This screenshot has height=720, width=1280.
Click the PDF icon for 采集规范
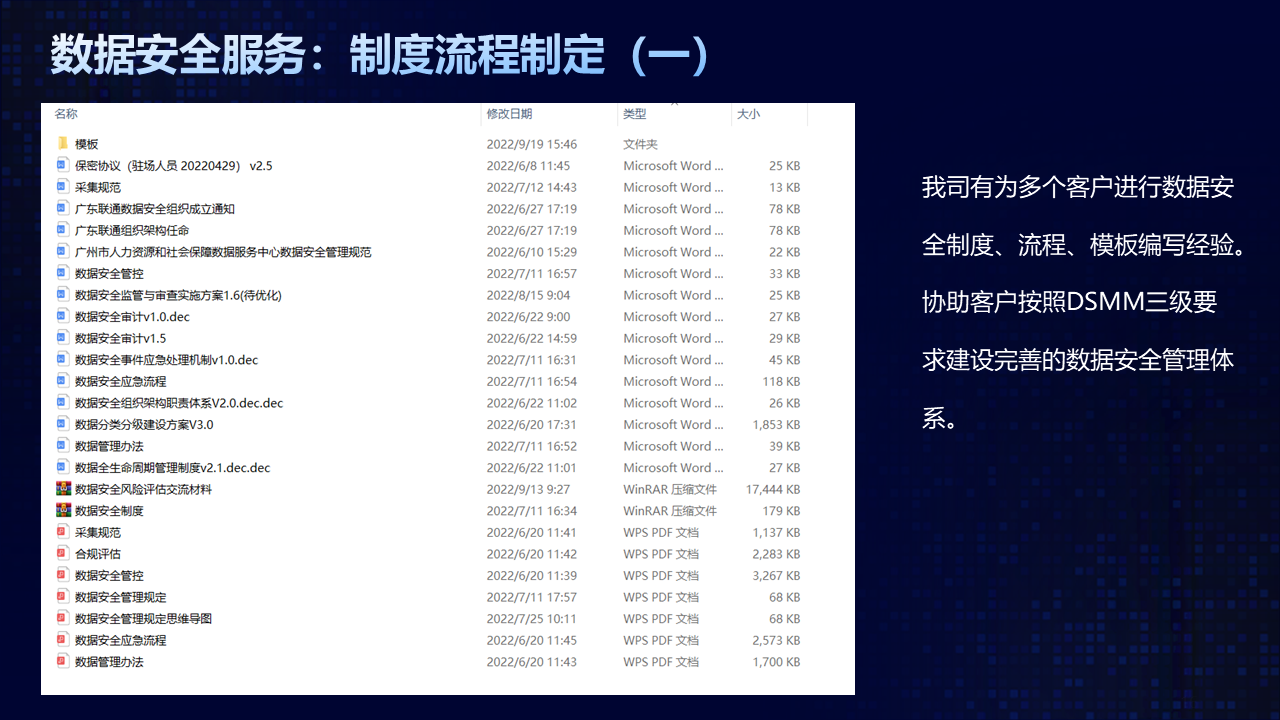coord(62,533)
